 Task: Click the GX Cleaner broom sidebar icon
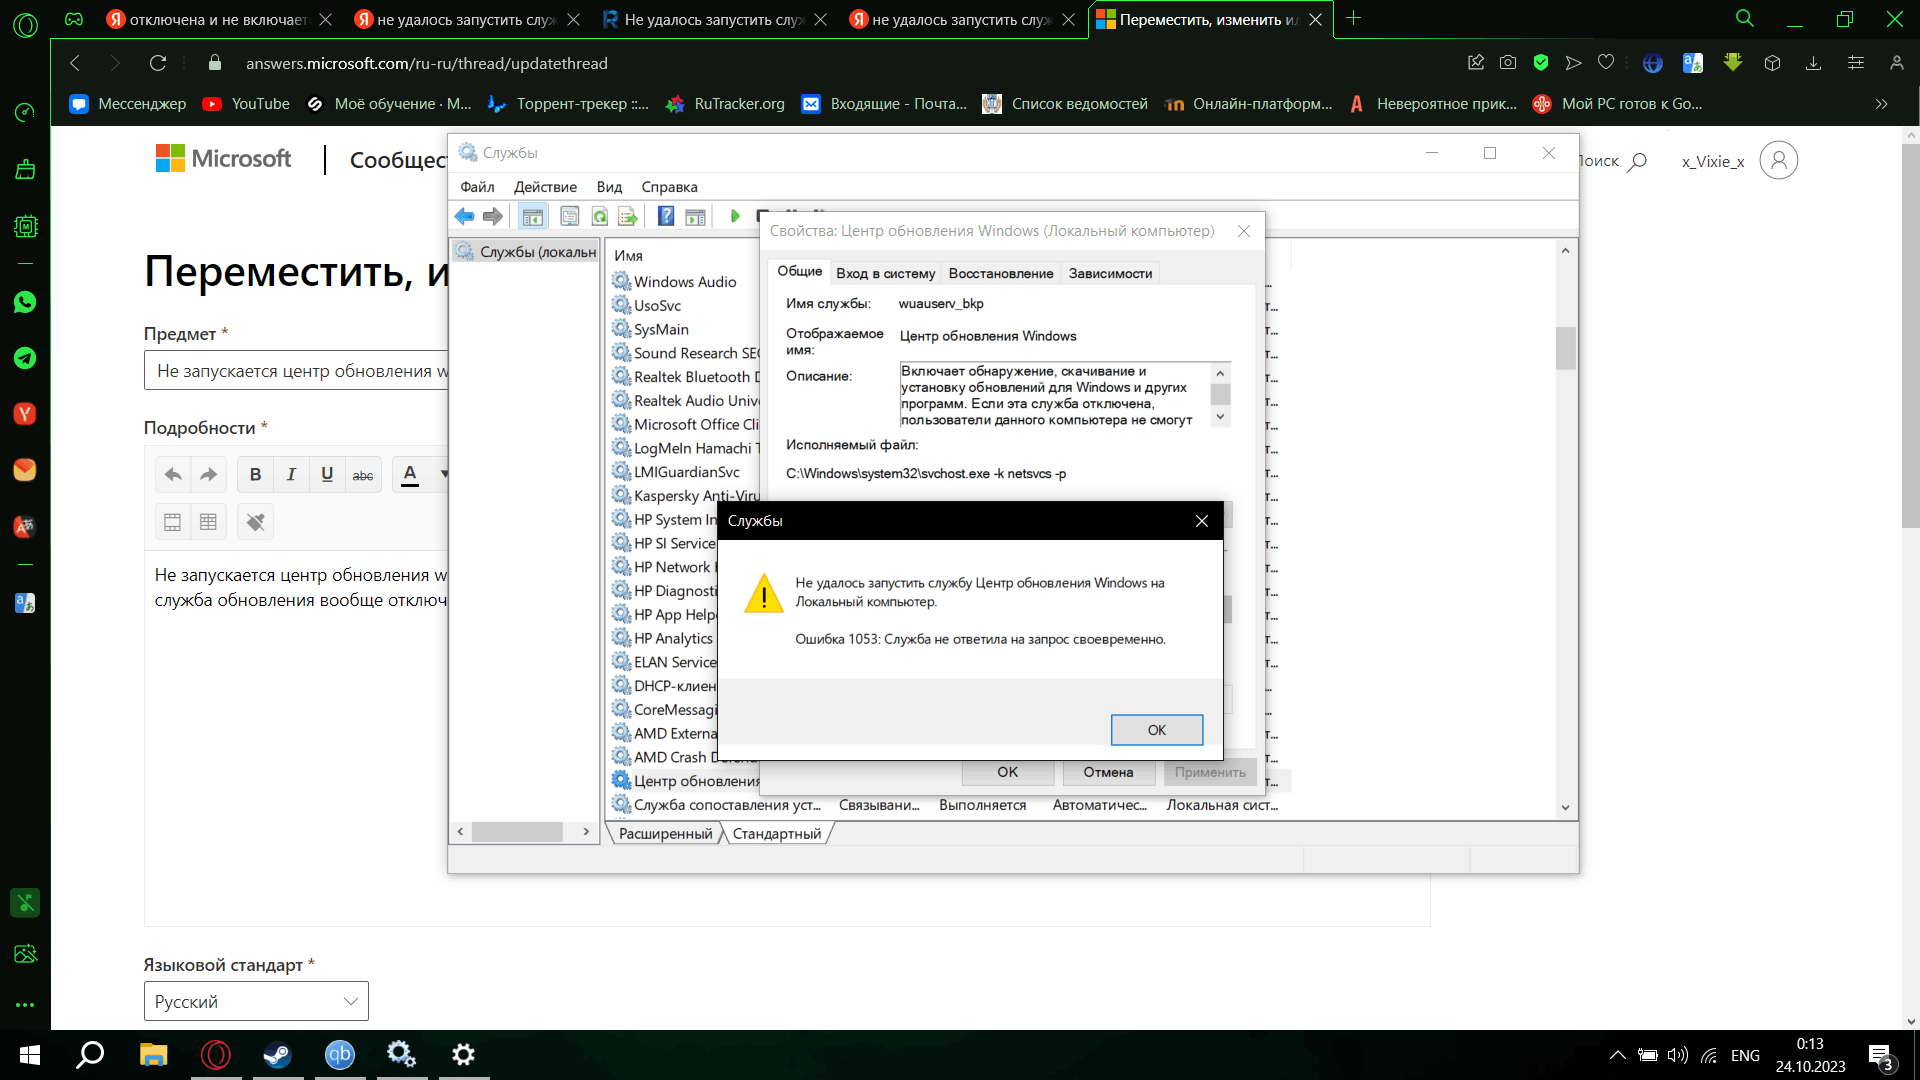pos(25,170)
